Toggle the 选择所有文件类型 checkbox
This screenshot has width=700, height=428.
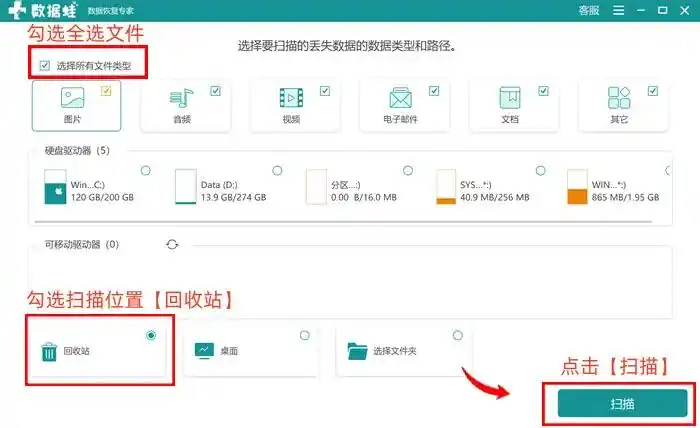click(x=45, y=66)
